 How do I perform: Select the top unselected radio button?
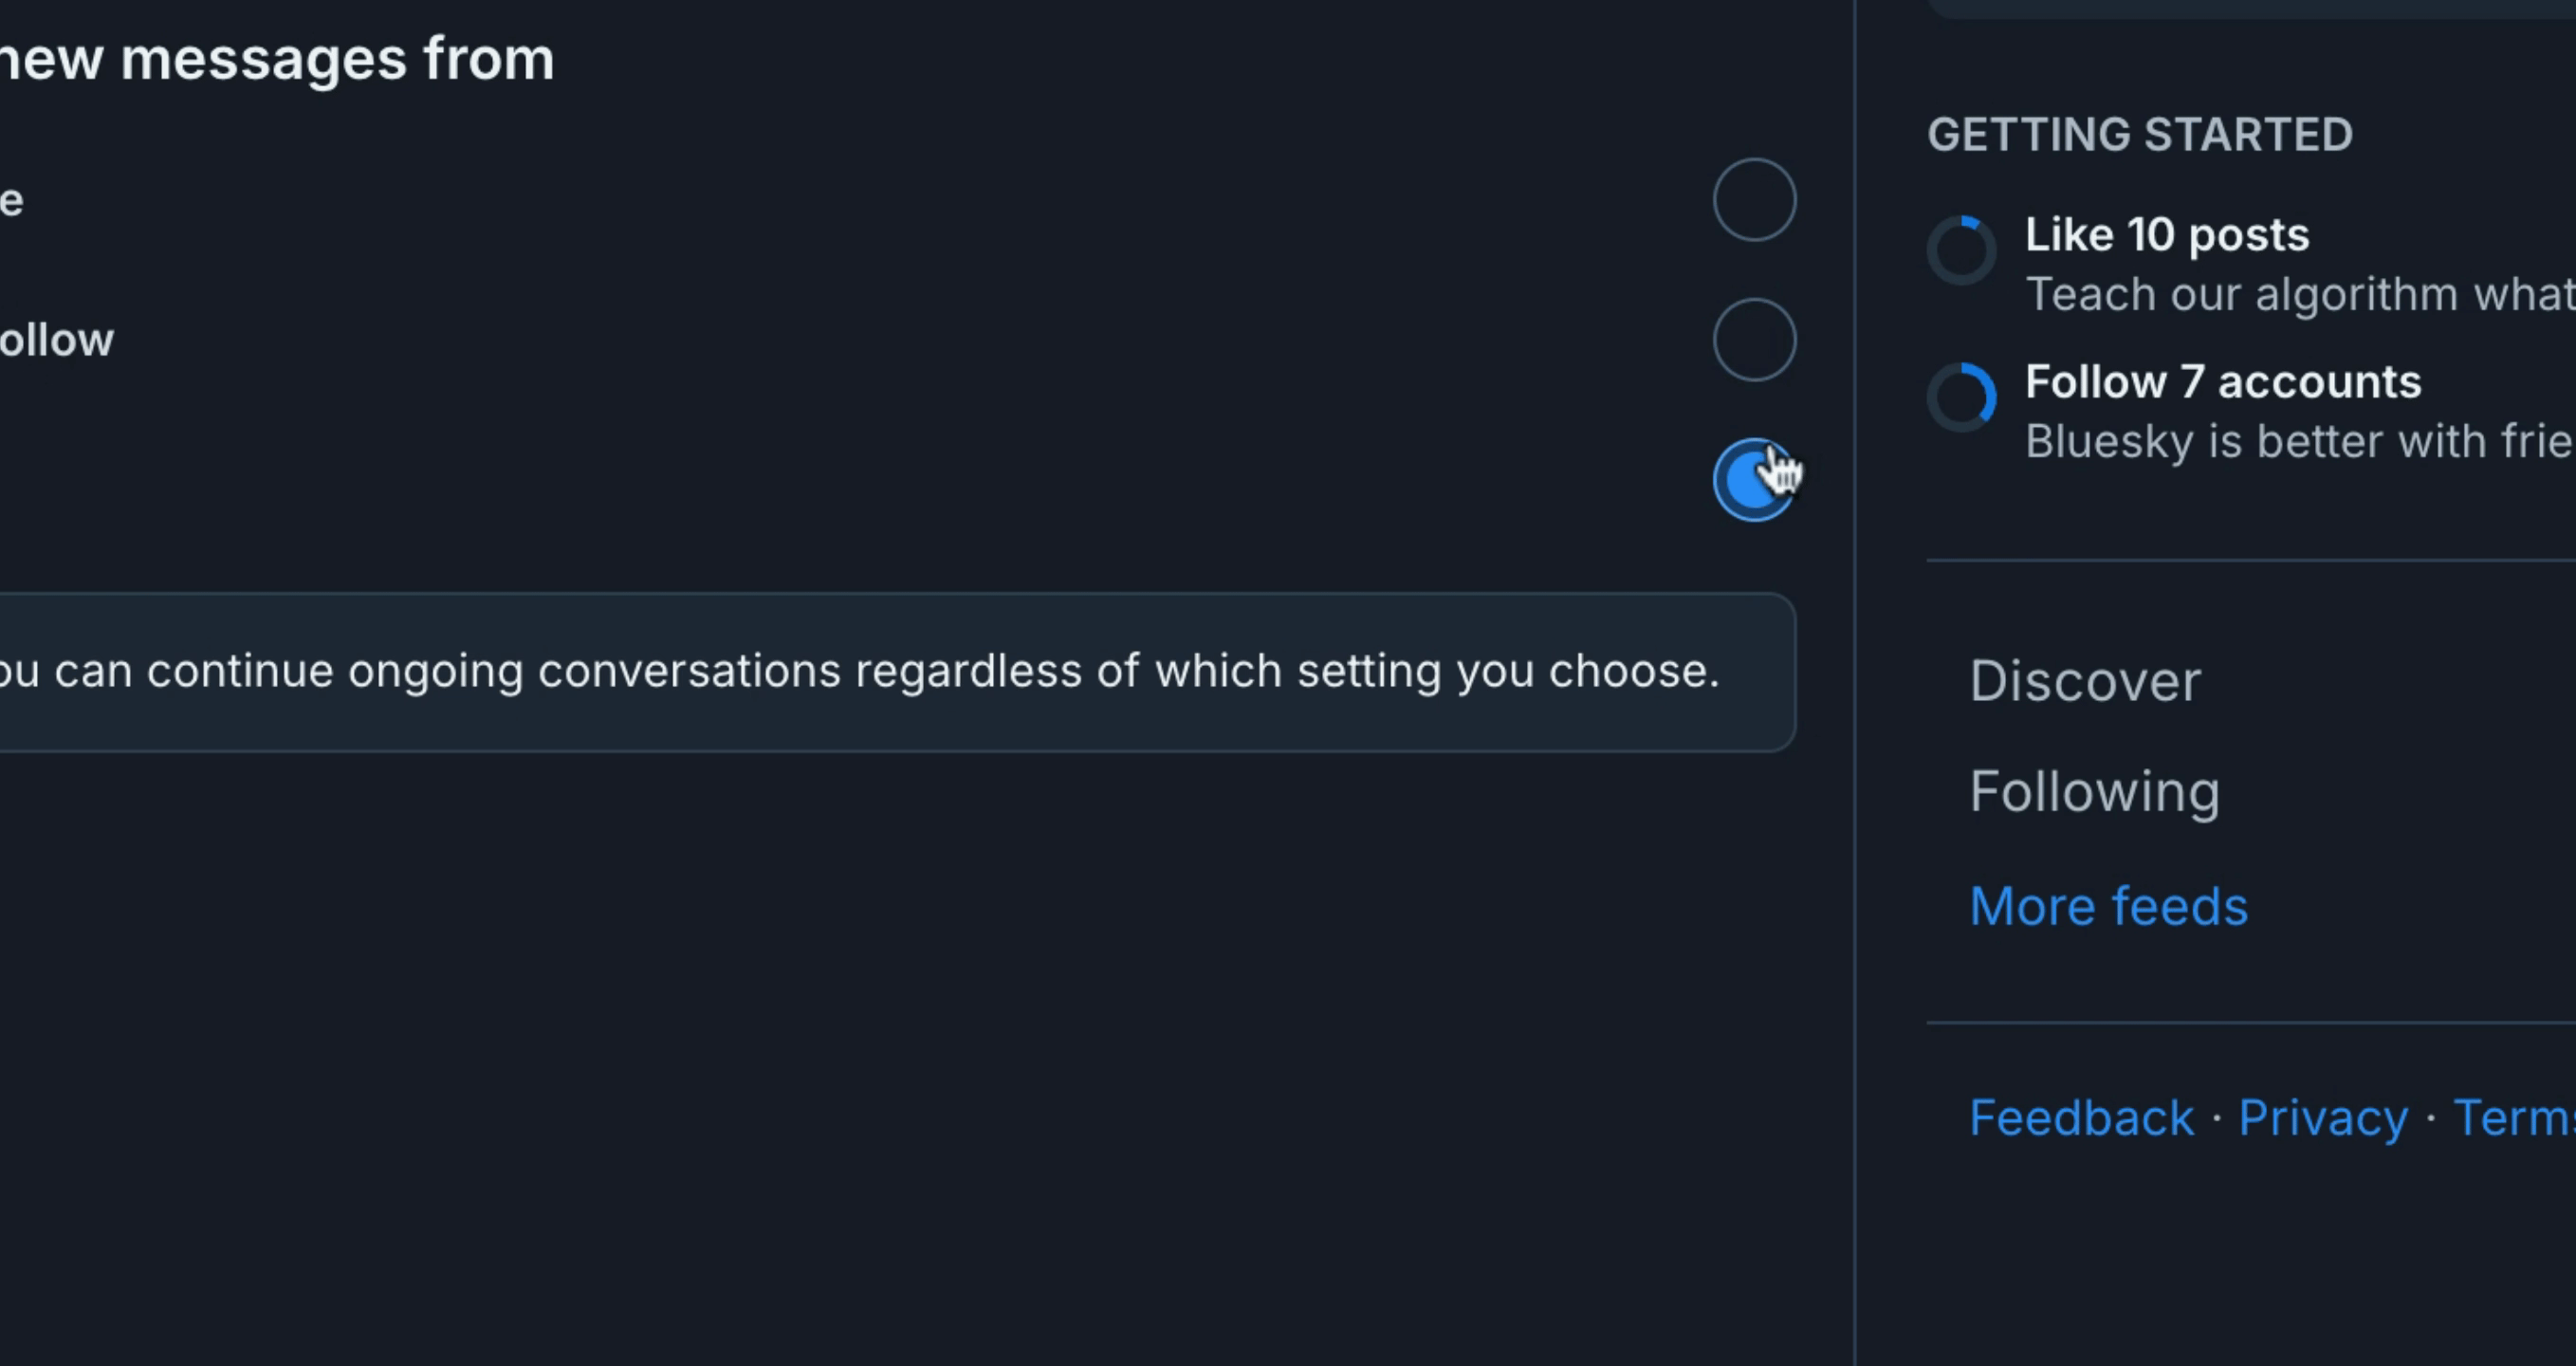(1754, 200)
